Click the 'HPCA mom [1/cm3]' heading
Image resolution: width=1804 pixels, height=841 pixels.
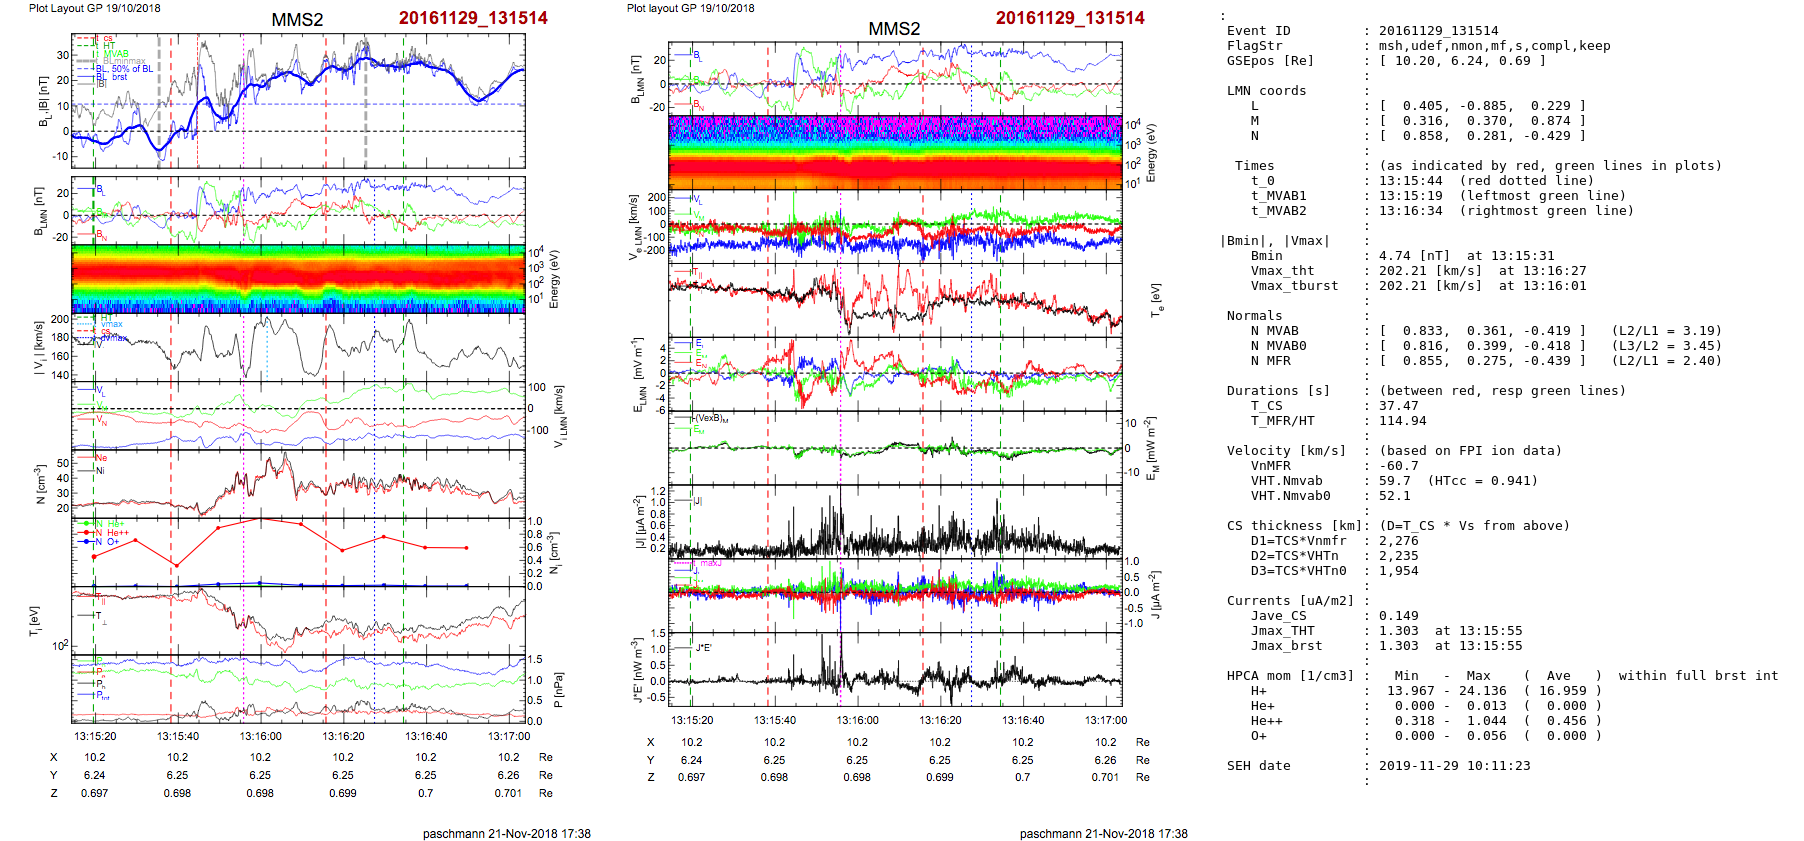1290,676
